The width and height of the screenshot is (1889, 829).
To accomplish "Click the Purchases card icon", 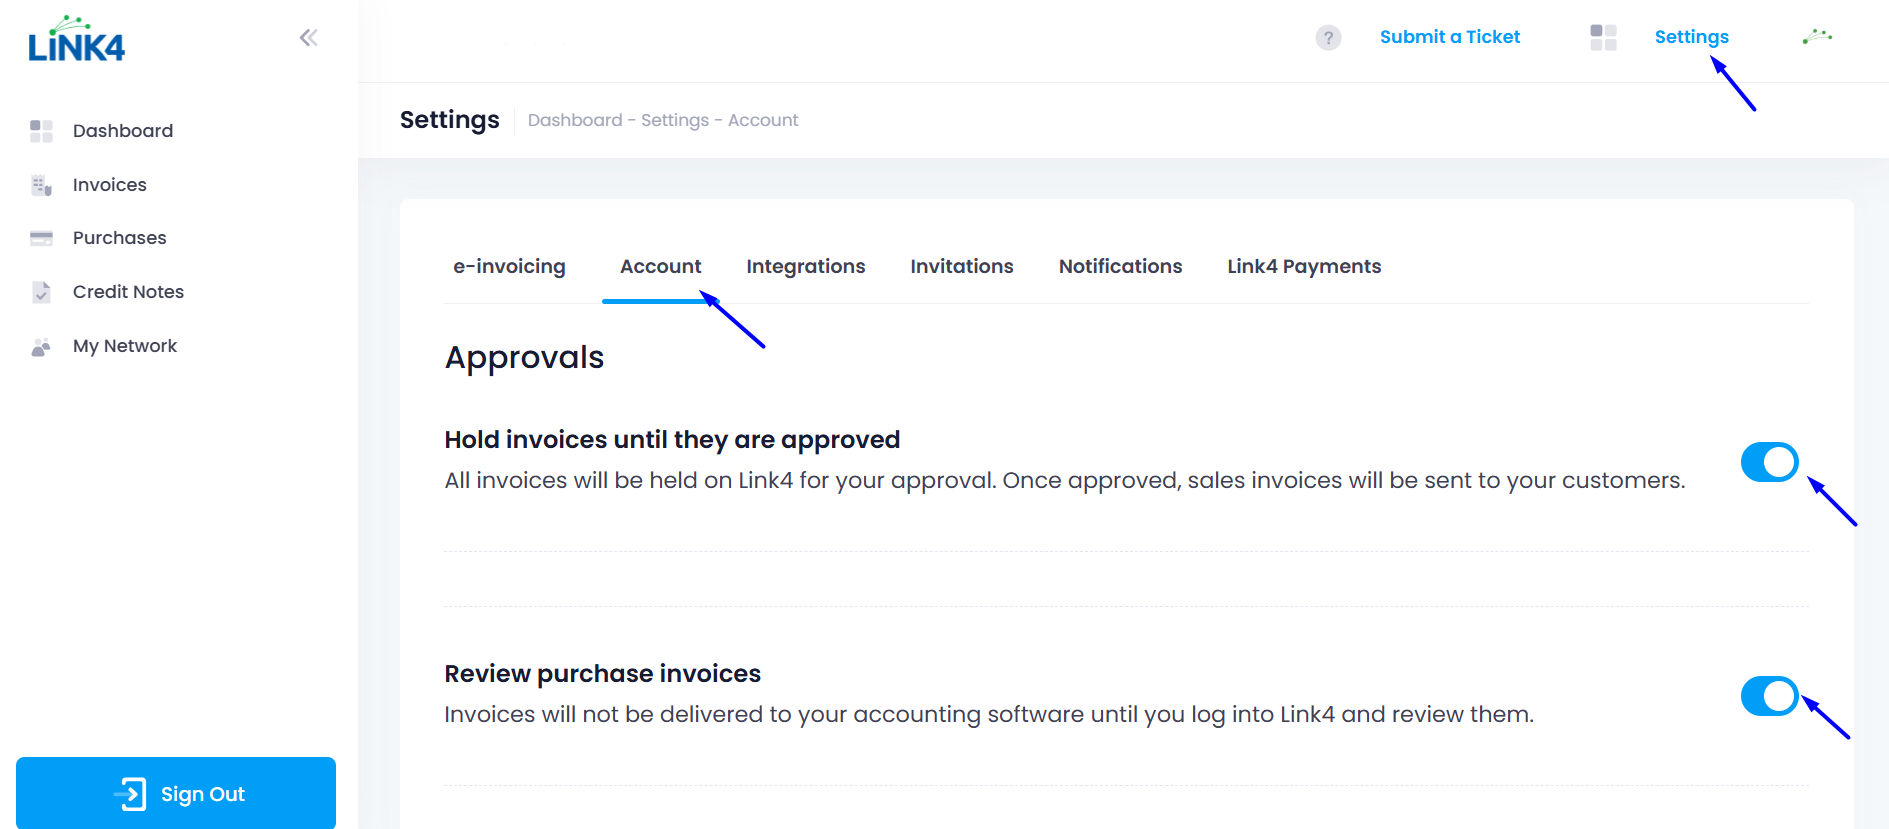I will 41,238.
